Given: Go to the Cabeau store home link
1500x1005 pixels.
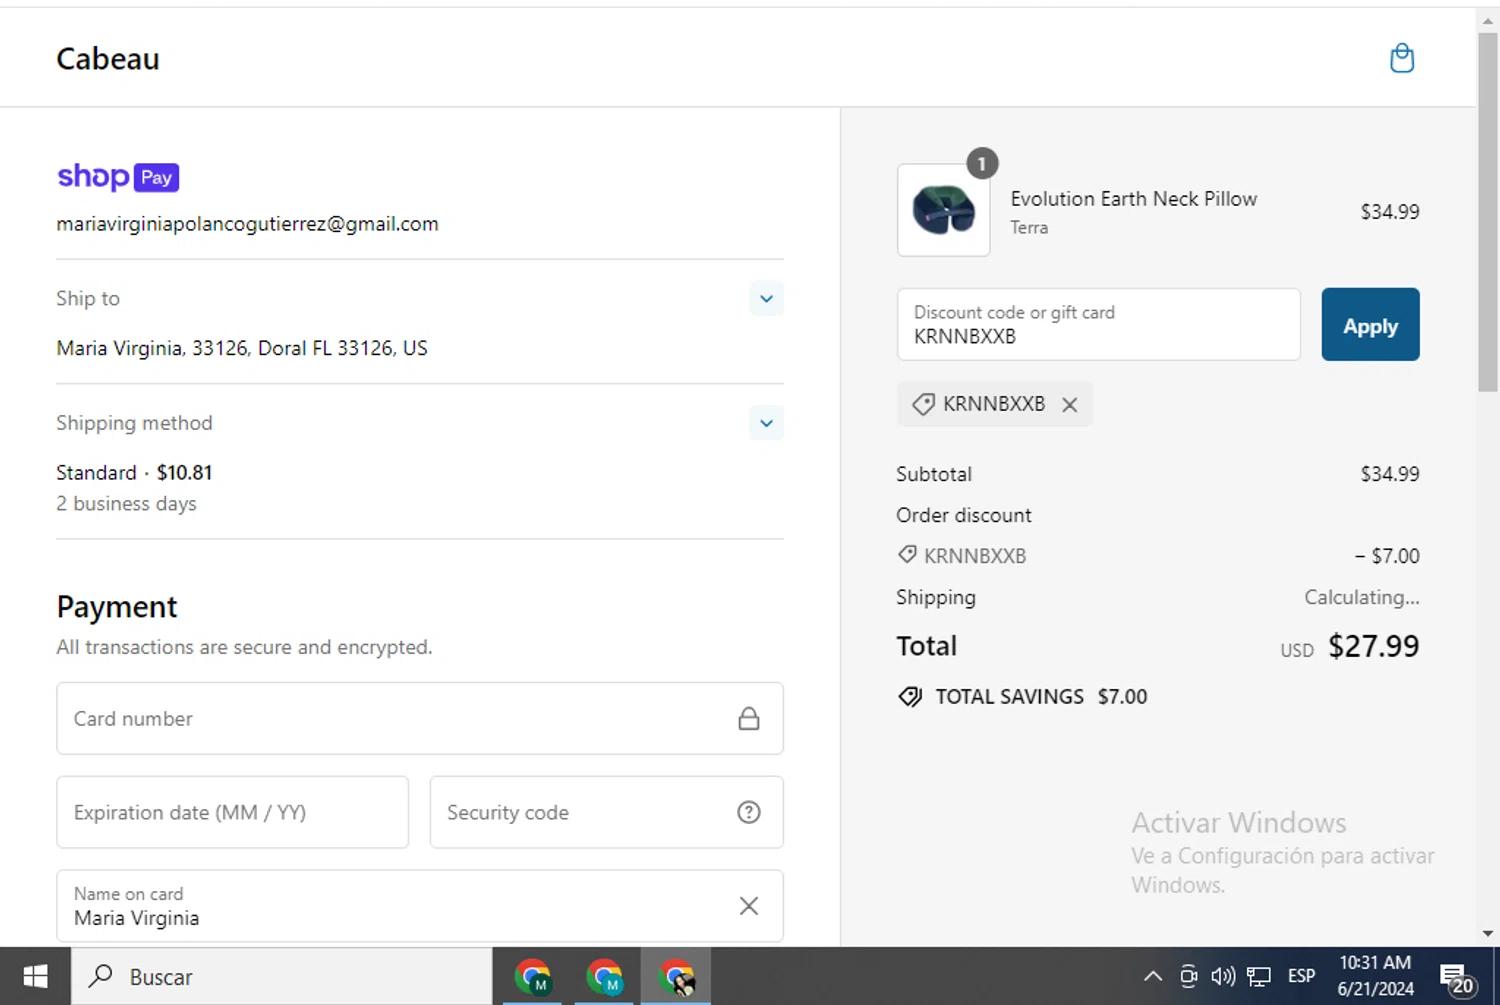Looking at the screenshot, I should (108, 59).
